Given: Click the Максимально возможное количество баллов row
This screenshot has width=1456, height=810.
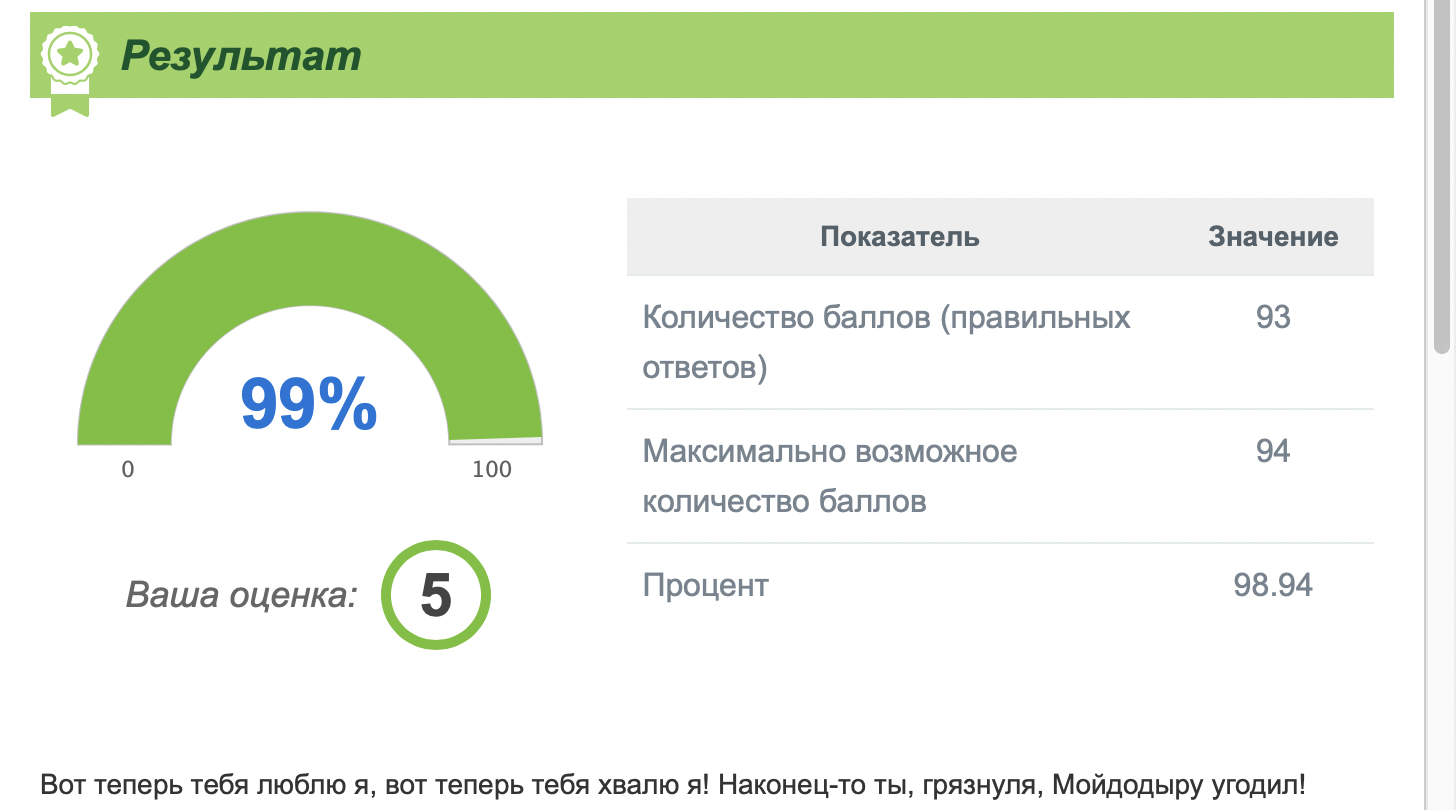Looking at the screenshot, I should pyautogui.click(x=1000, y=476).
